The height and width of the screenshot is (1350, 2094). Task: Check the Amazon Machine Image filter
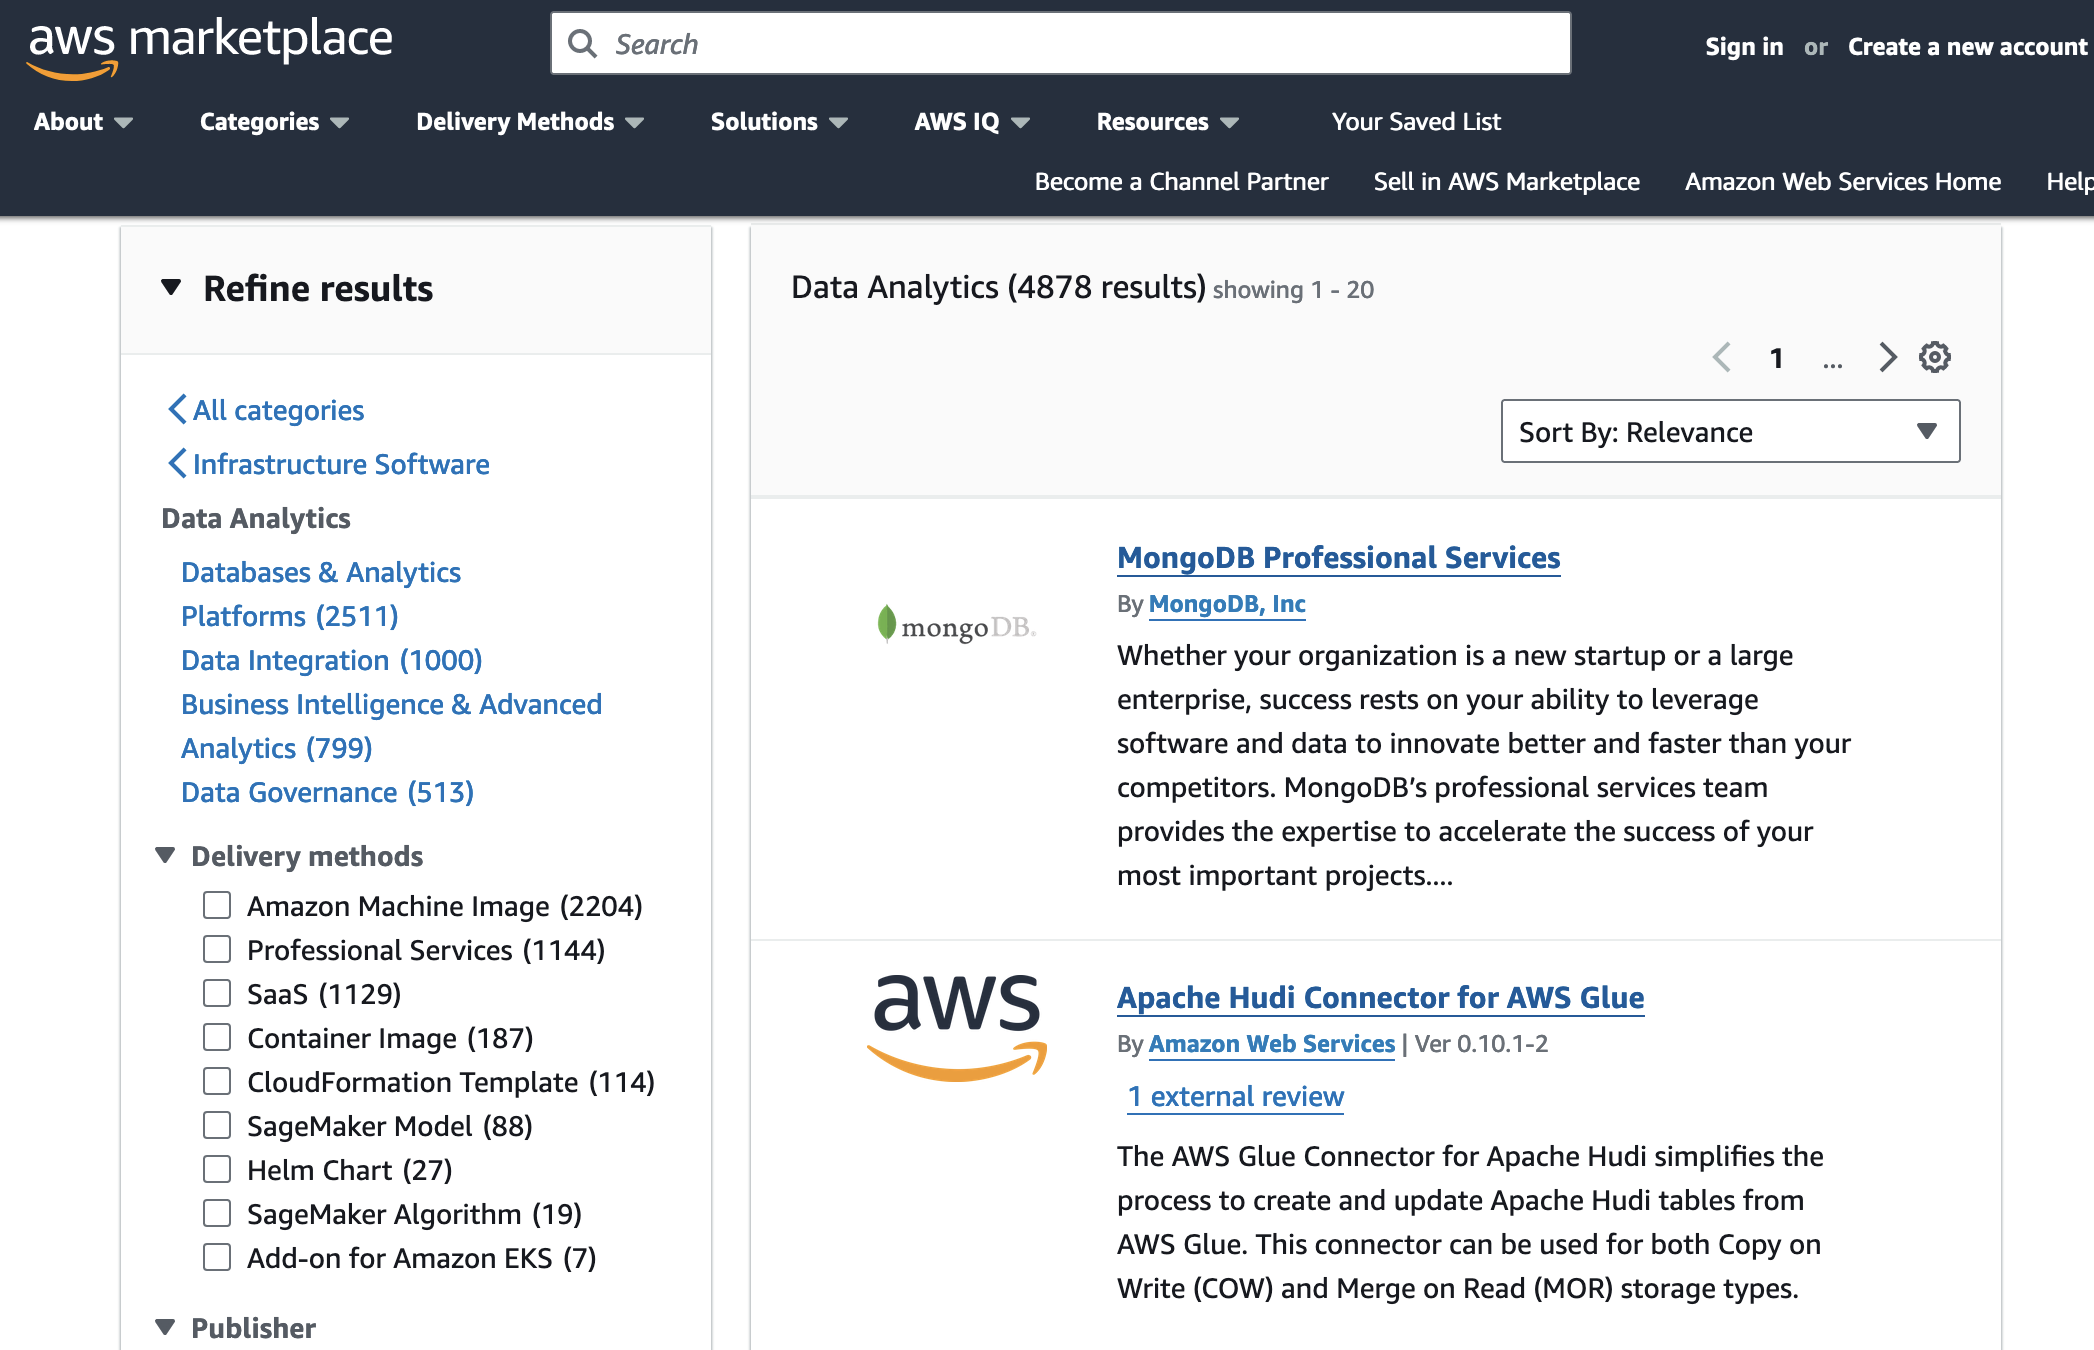(217, 905)
